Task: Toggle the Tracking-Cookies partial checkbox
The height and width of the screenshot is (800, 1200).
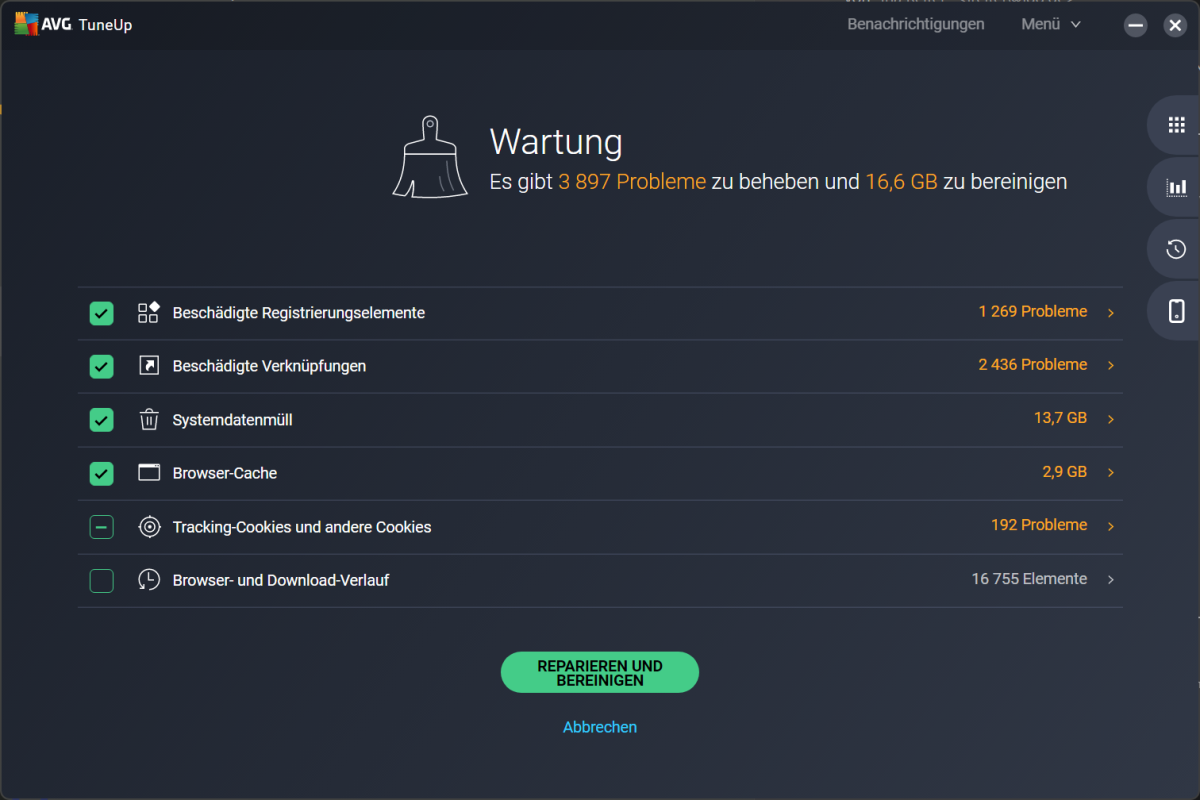Action: coord(102,527)
